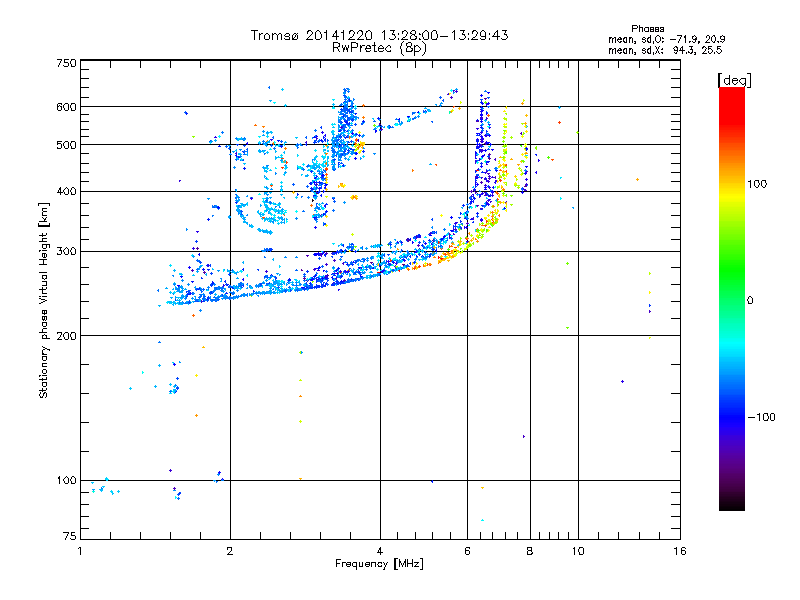Click the 'Phases' header label

[x=647, y=29]
